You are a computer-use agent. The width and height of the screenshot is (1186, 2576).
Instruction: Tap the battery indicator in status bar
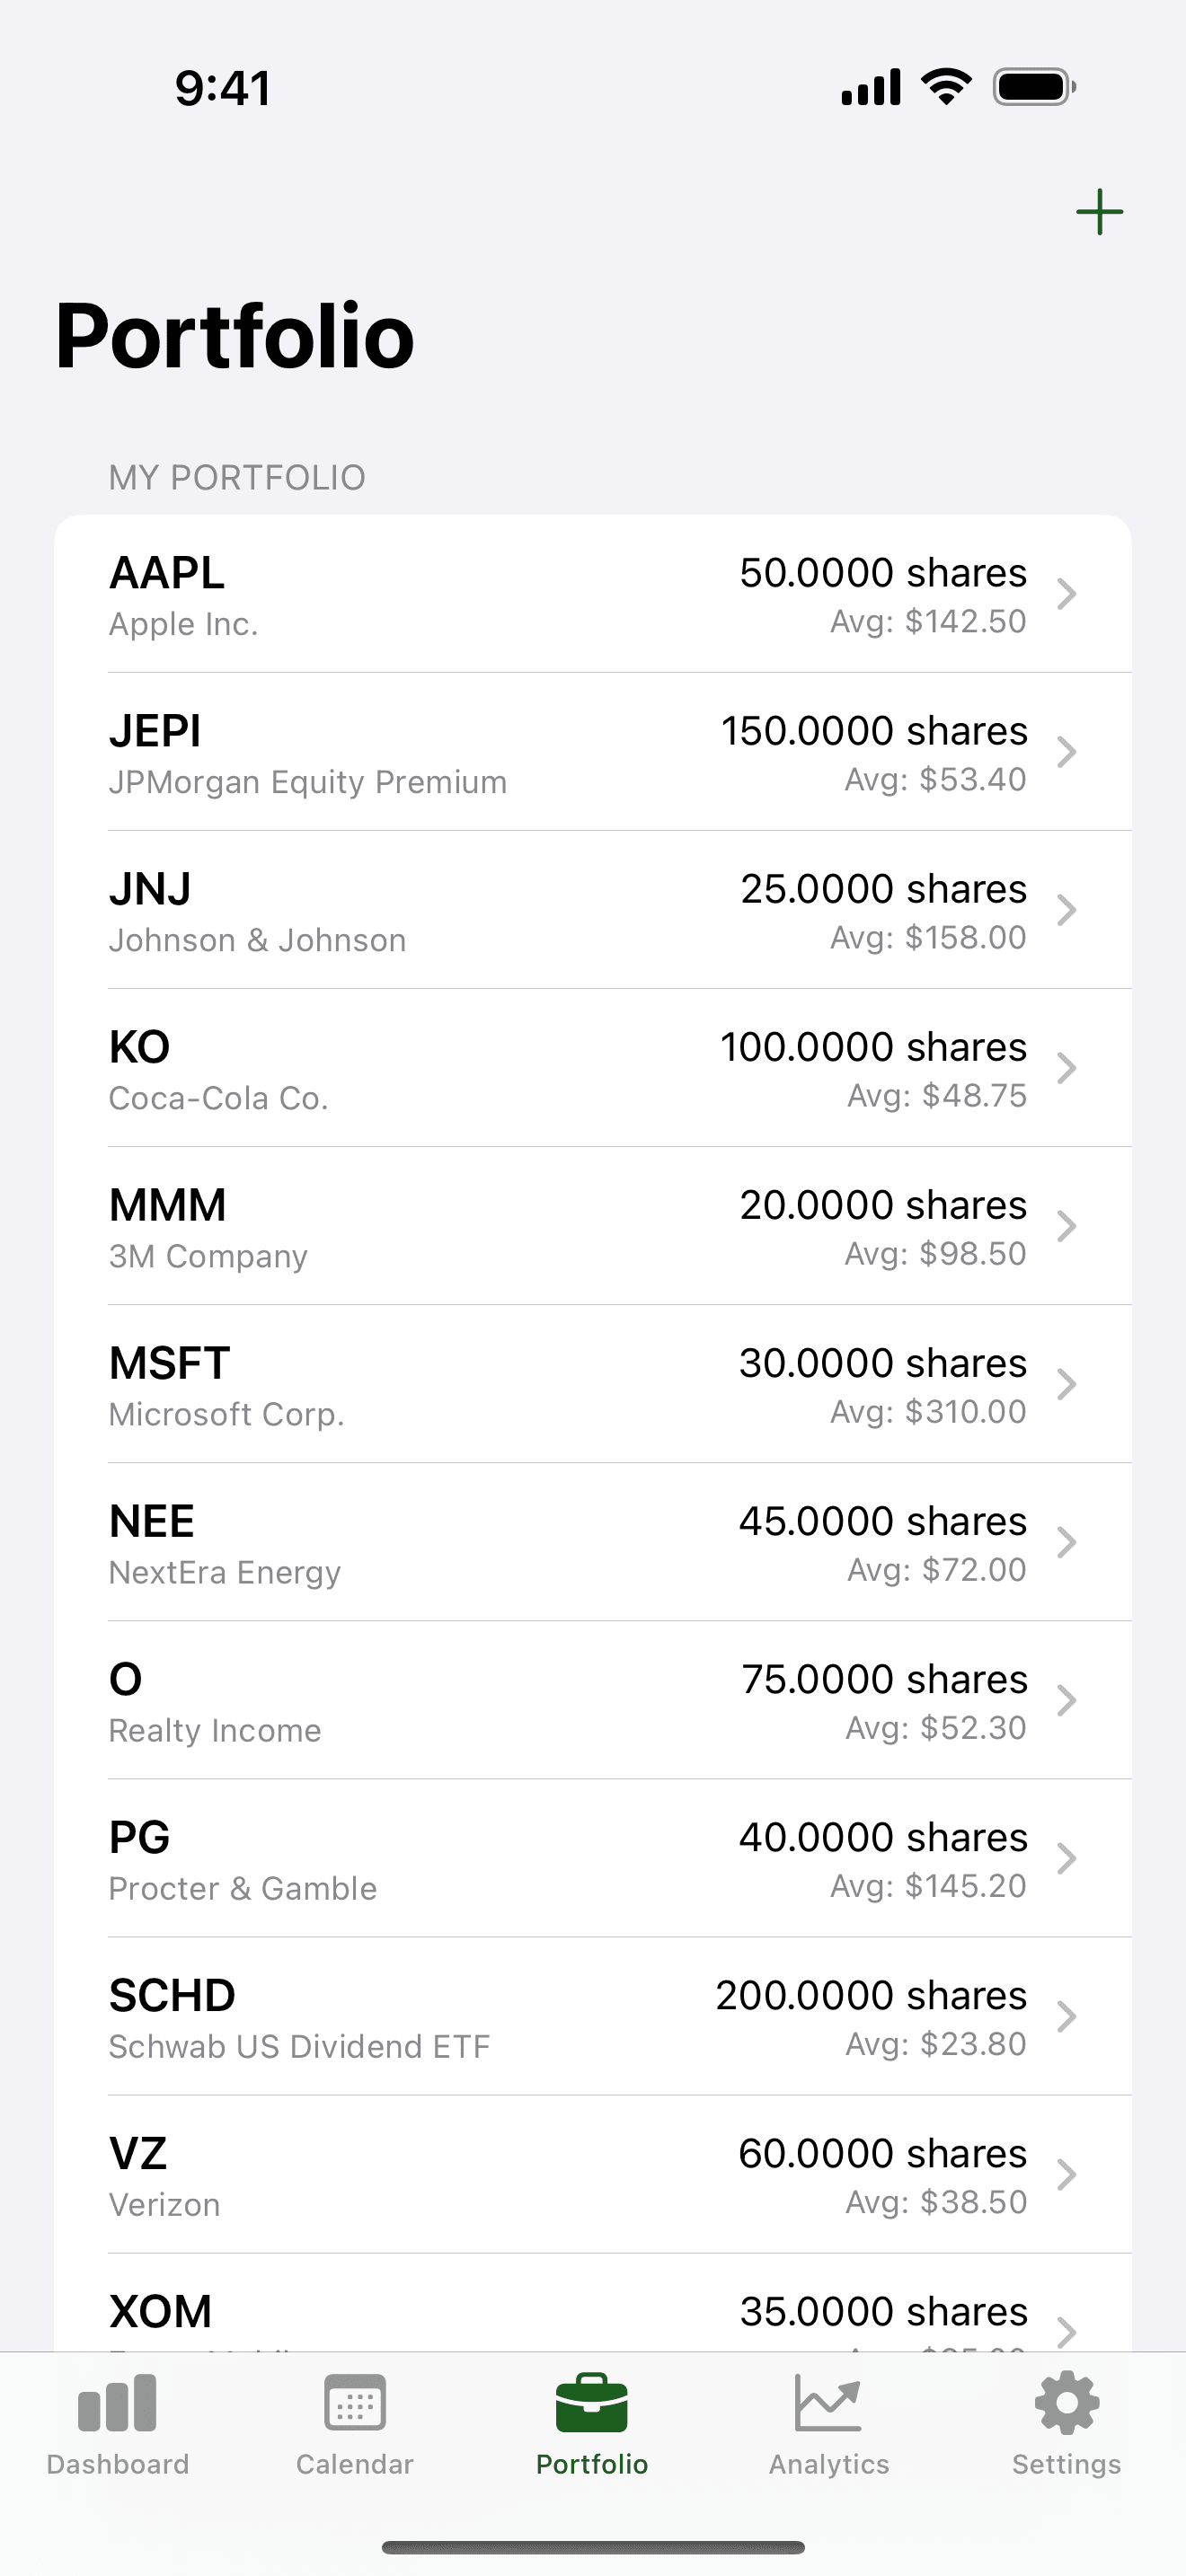pos(1034,87)
